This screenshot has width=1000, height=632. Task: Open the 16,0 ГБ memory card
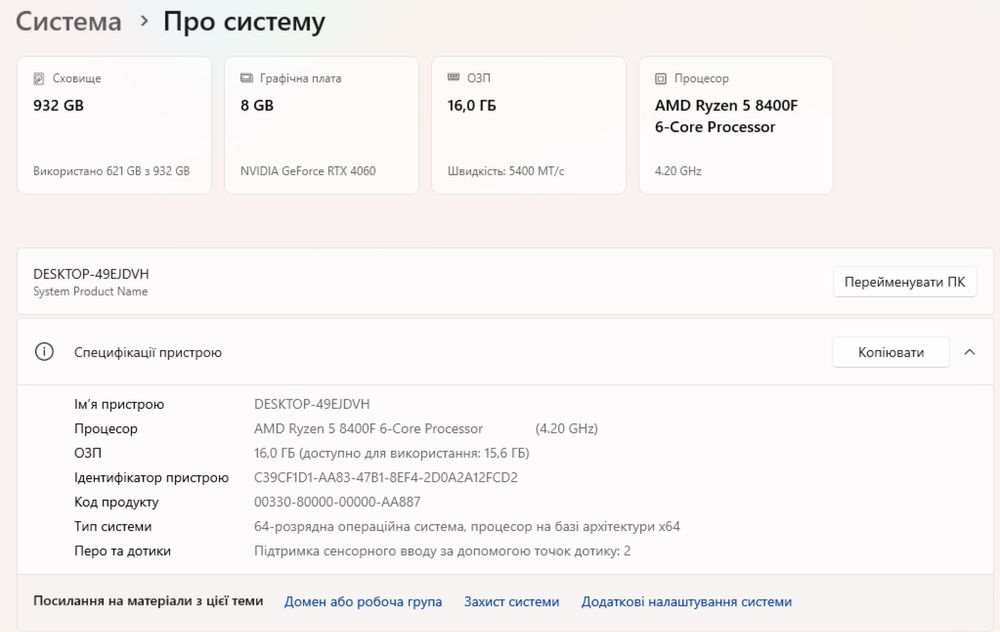(x=528, y=125)
